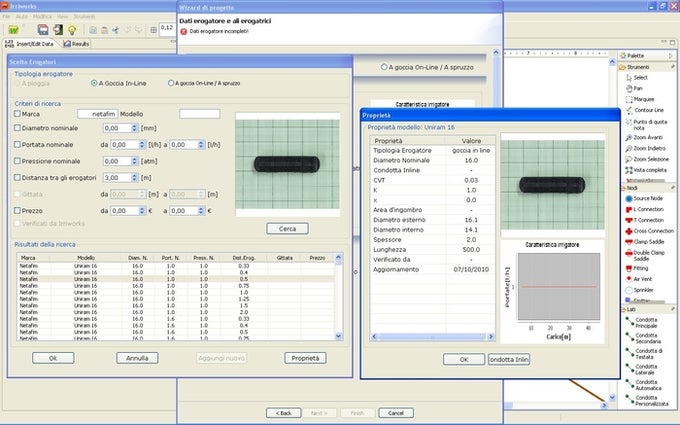Choose the Marquee selection tool
This screenshot has height=425, width=680.
[643, 99]
